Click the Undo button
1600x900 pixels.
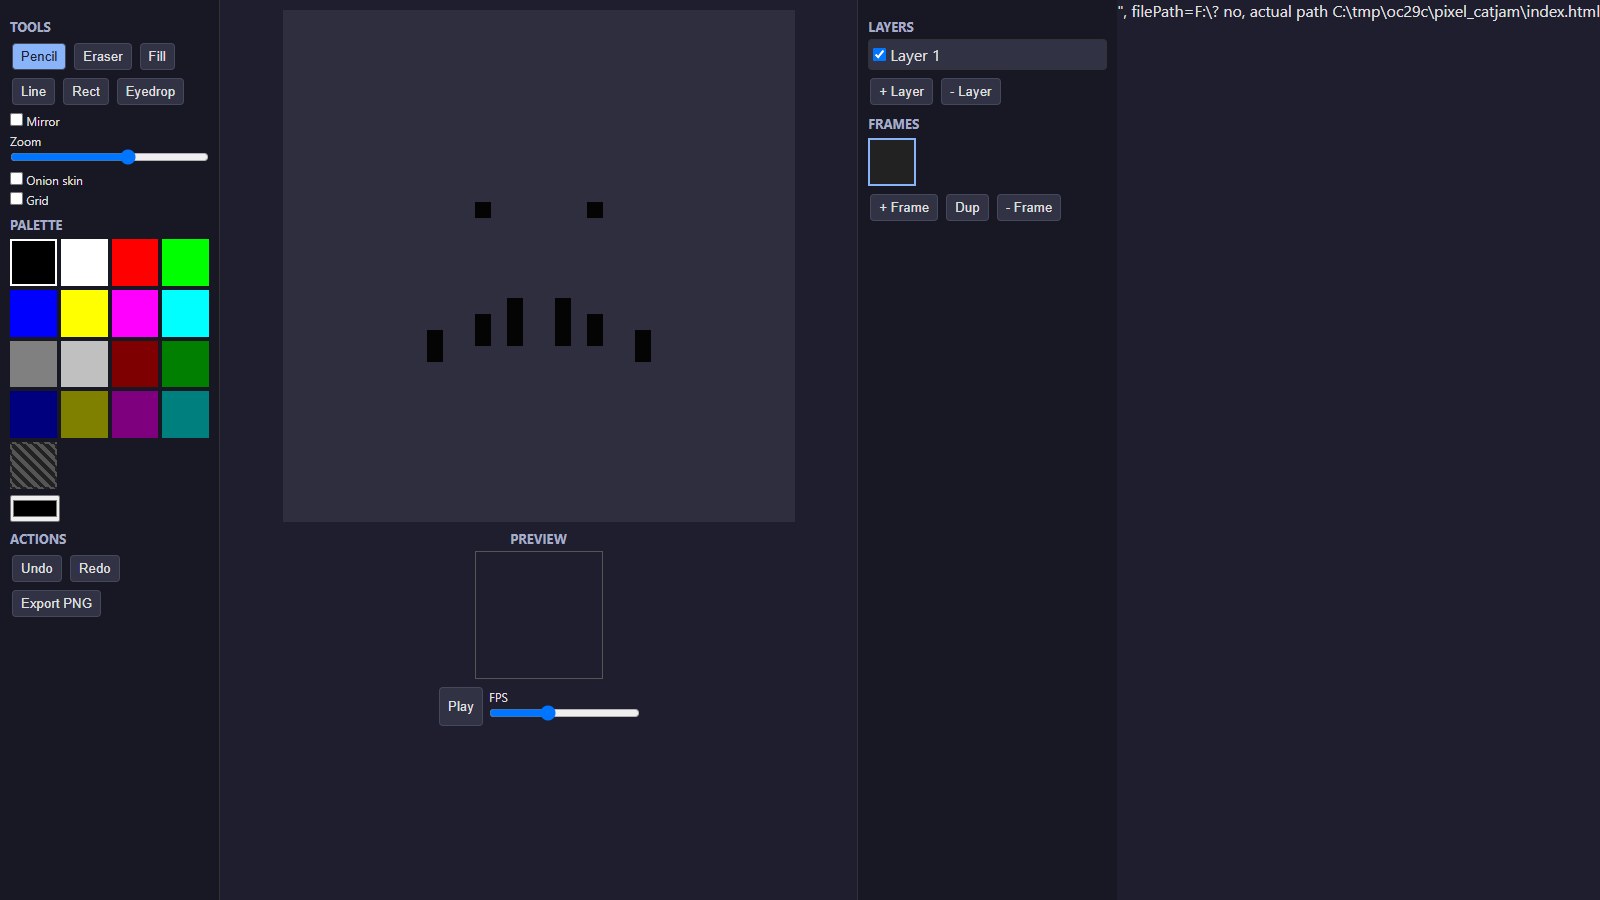click(x=37, y=569)
